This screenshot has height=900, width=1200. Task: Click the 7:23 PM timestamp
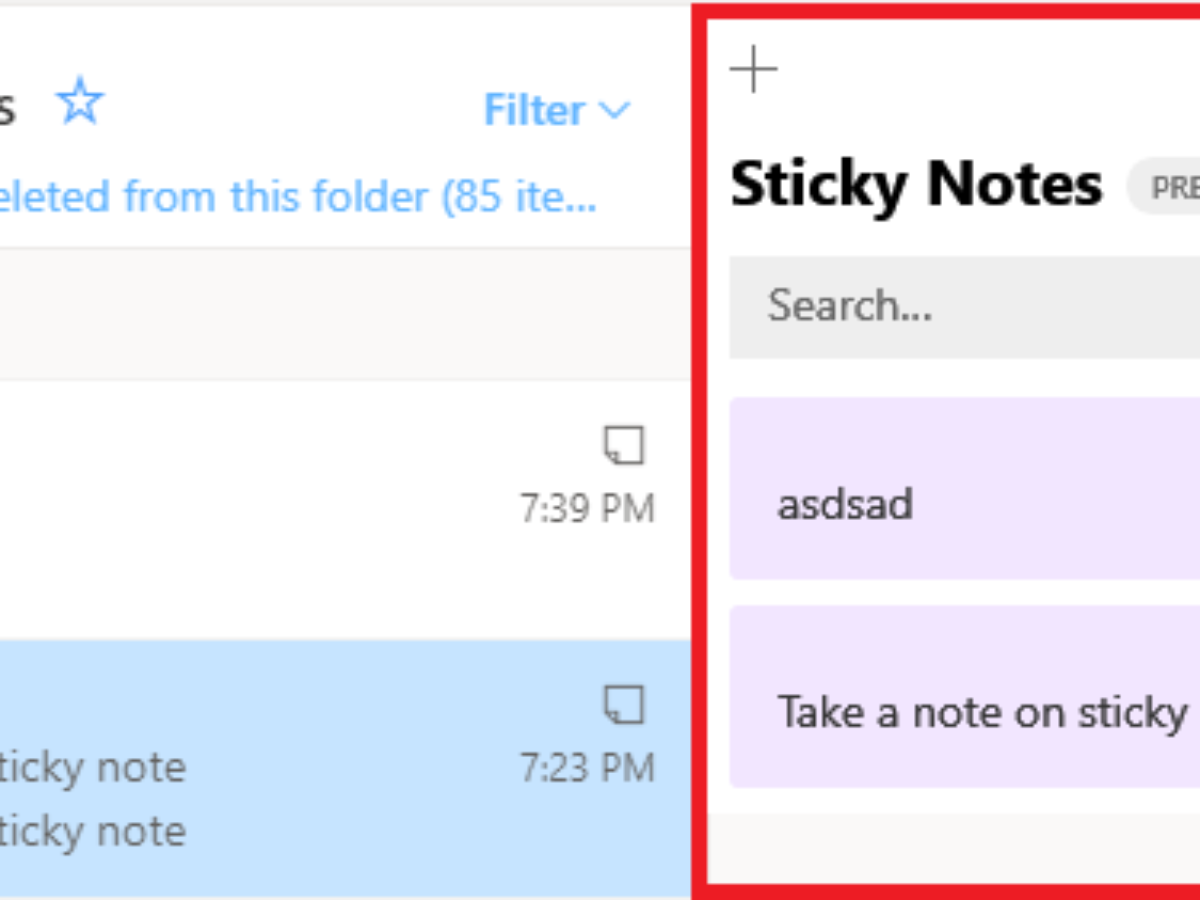(x=587, y=768)
